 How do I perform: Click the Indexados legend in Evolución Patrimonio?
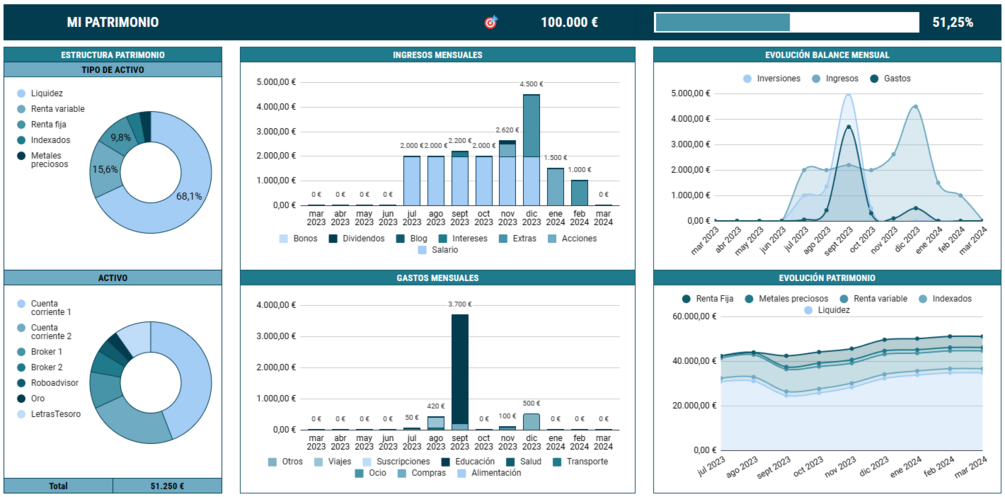[945, 299]
